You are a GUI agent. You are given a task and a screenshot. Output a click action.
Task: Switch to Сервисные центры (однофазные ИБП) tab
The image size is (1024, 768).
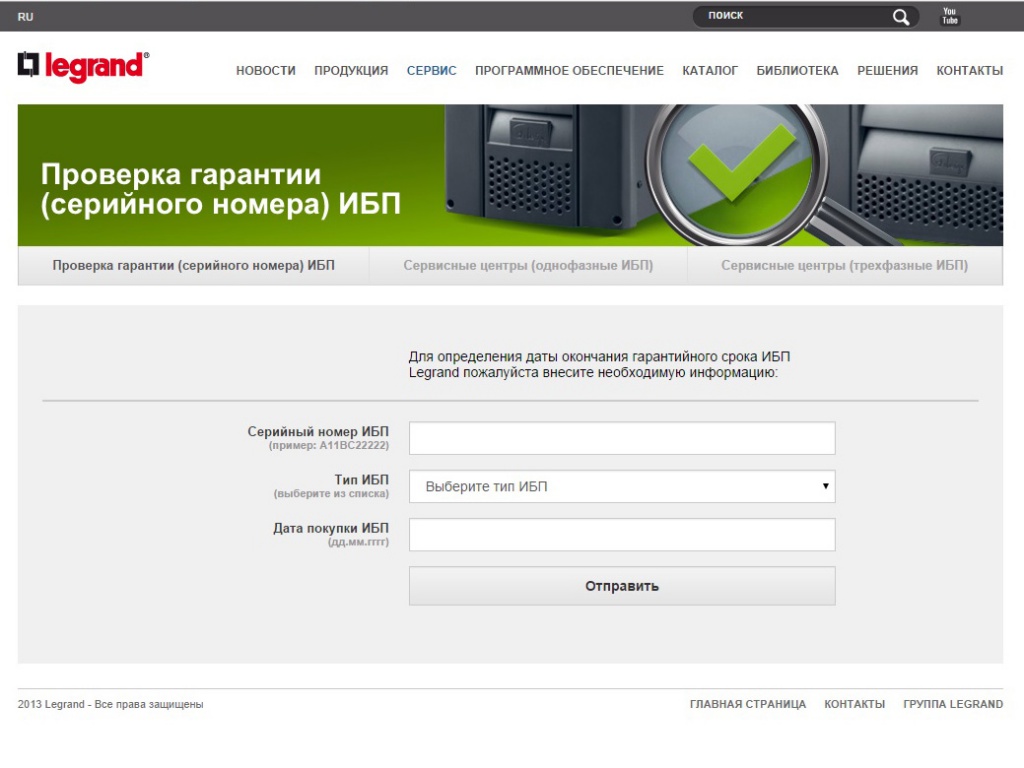click(x=528, y=266)
